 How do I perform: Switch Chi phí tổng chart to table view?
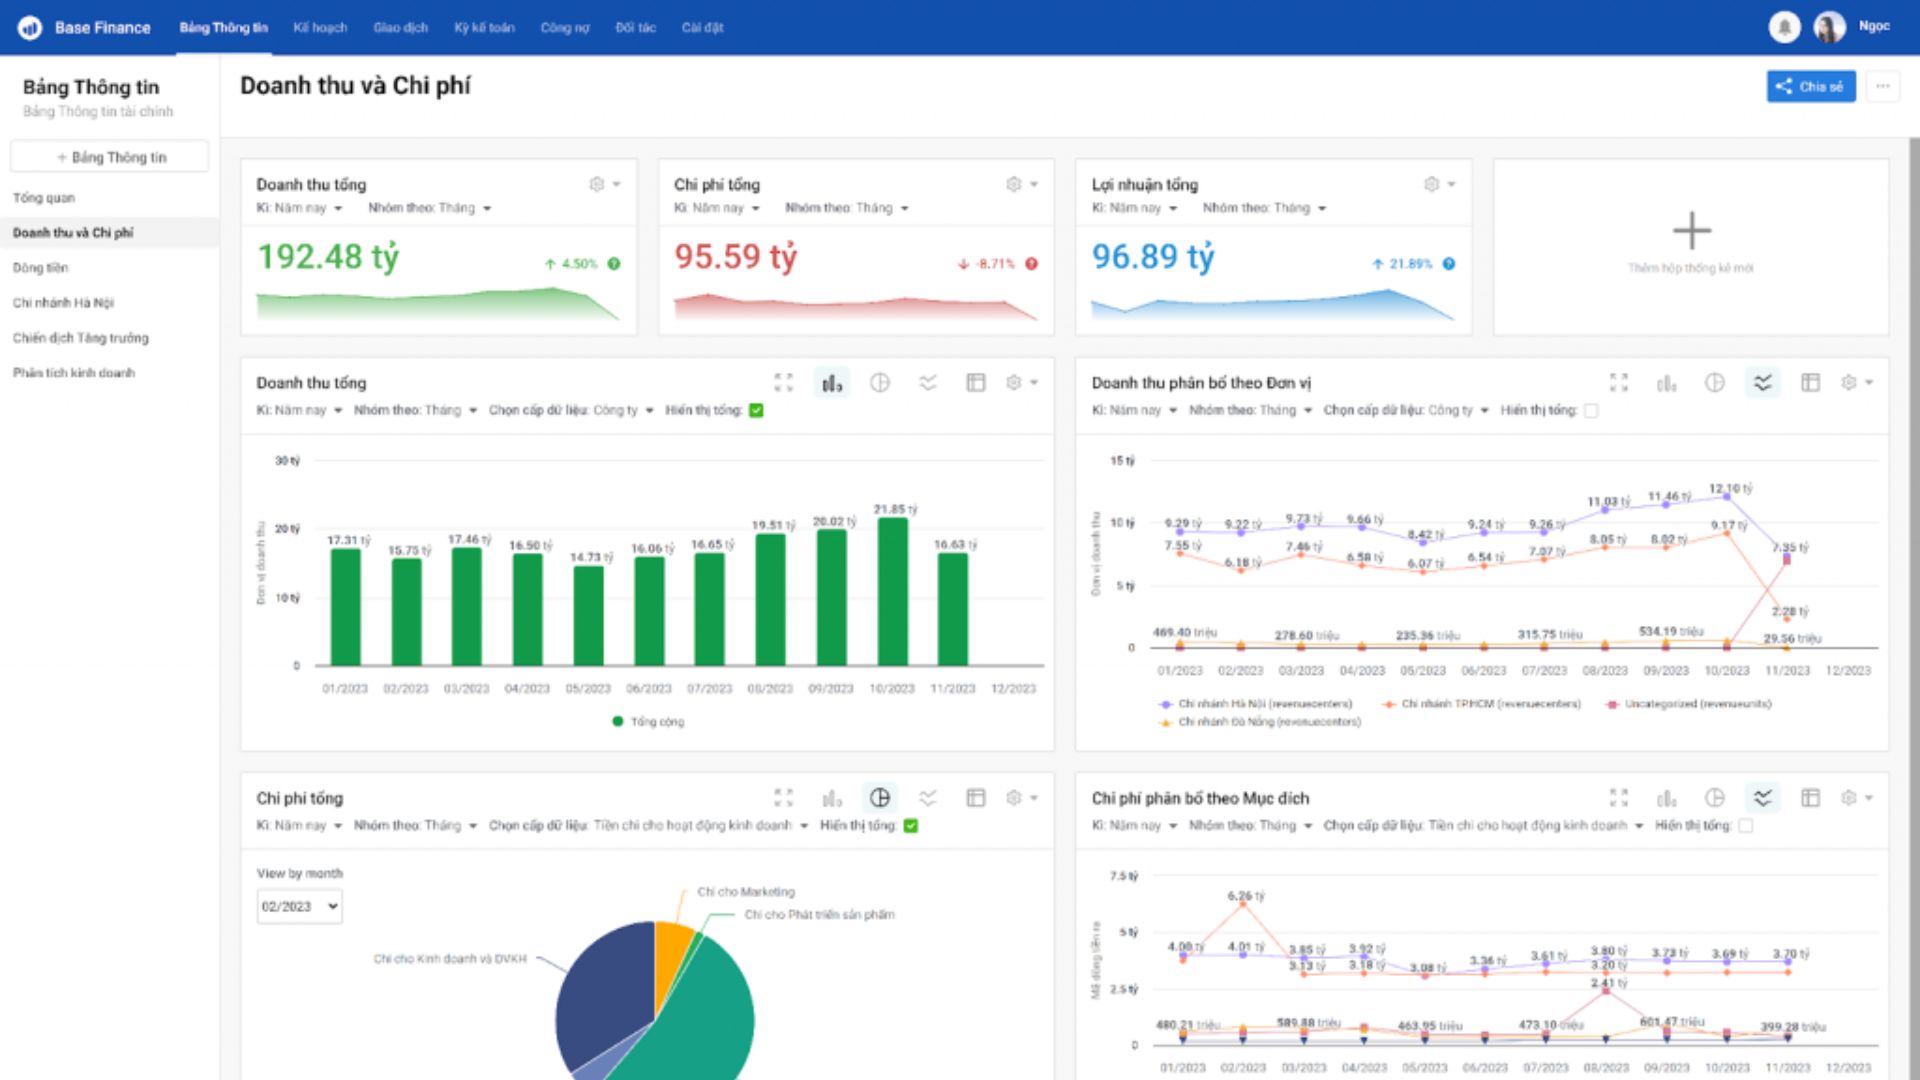pos(976,798)
